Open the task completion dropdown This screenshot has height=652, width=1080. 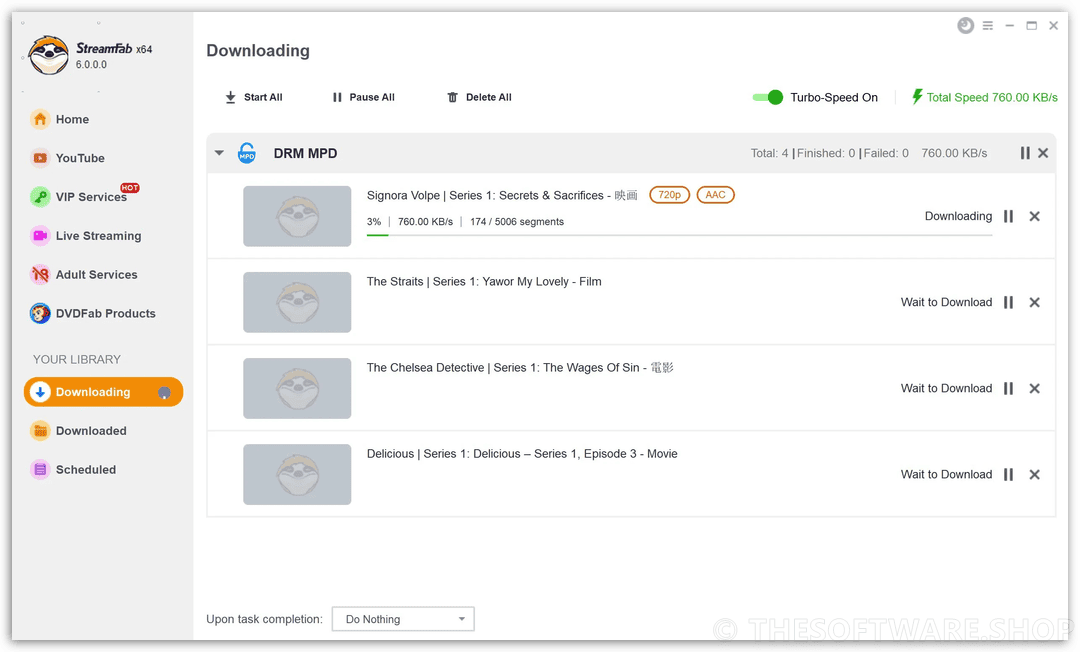403,619
